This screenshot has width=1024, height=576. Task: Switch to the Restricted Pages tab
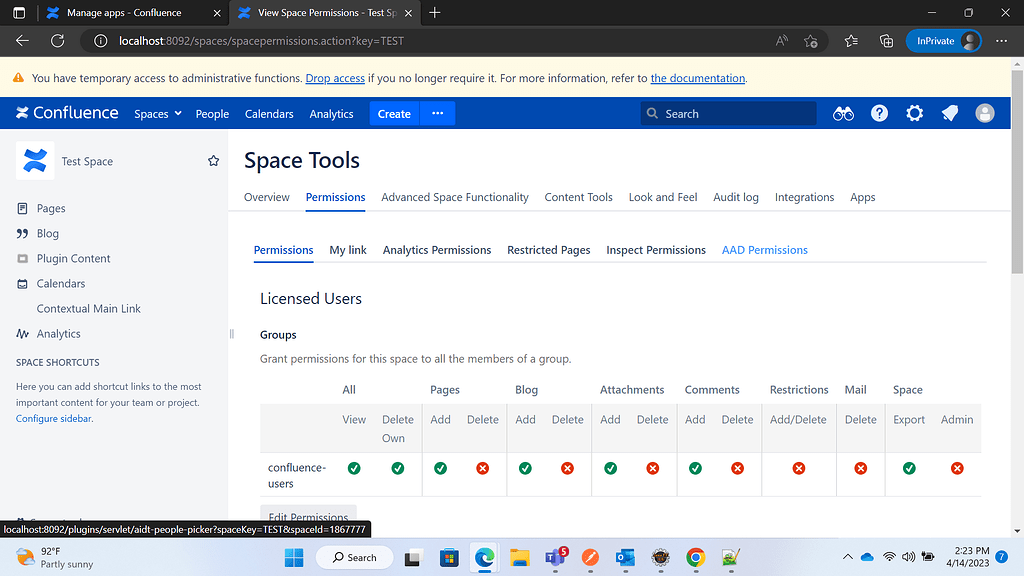[548, 249]
